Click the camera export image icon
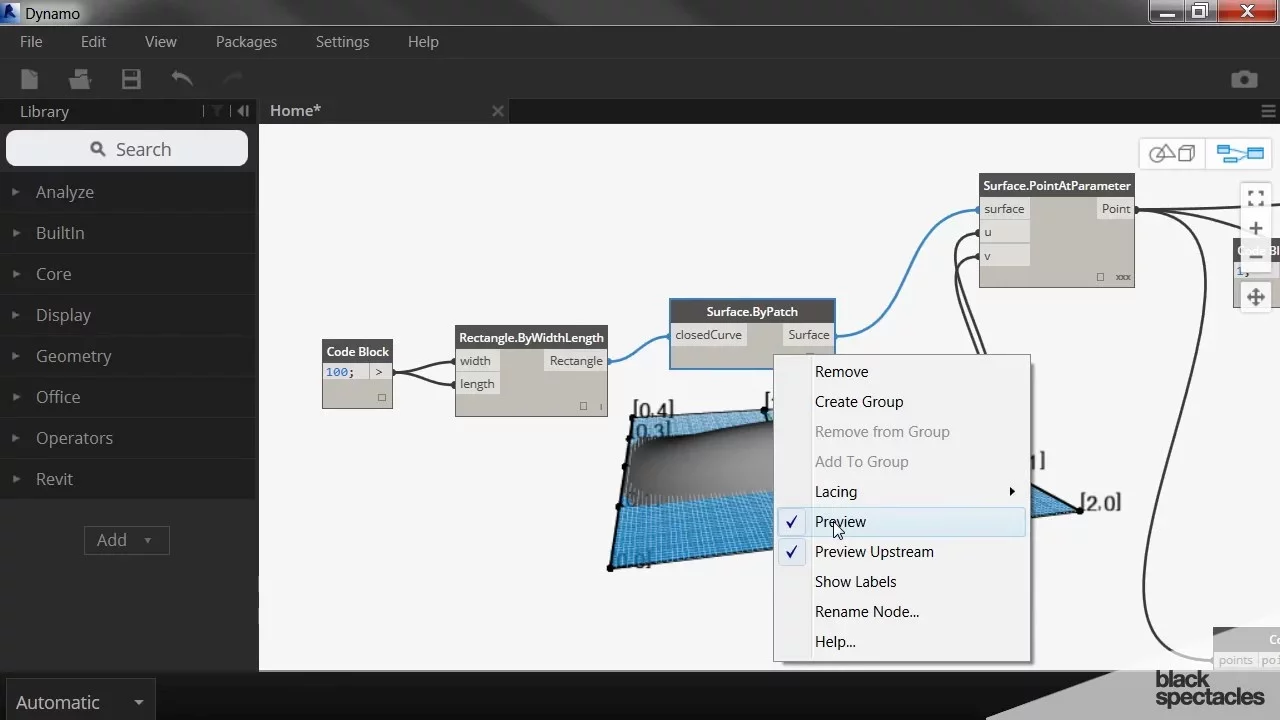 [1244, 79]
